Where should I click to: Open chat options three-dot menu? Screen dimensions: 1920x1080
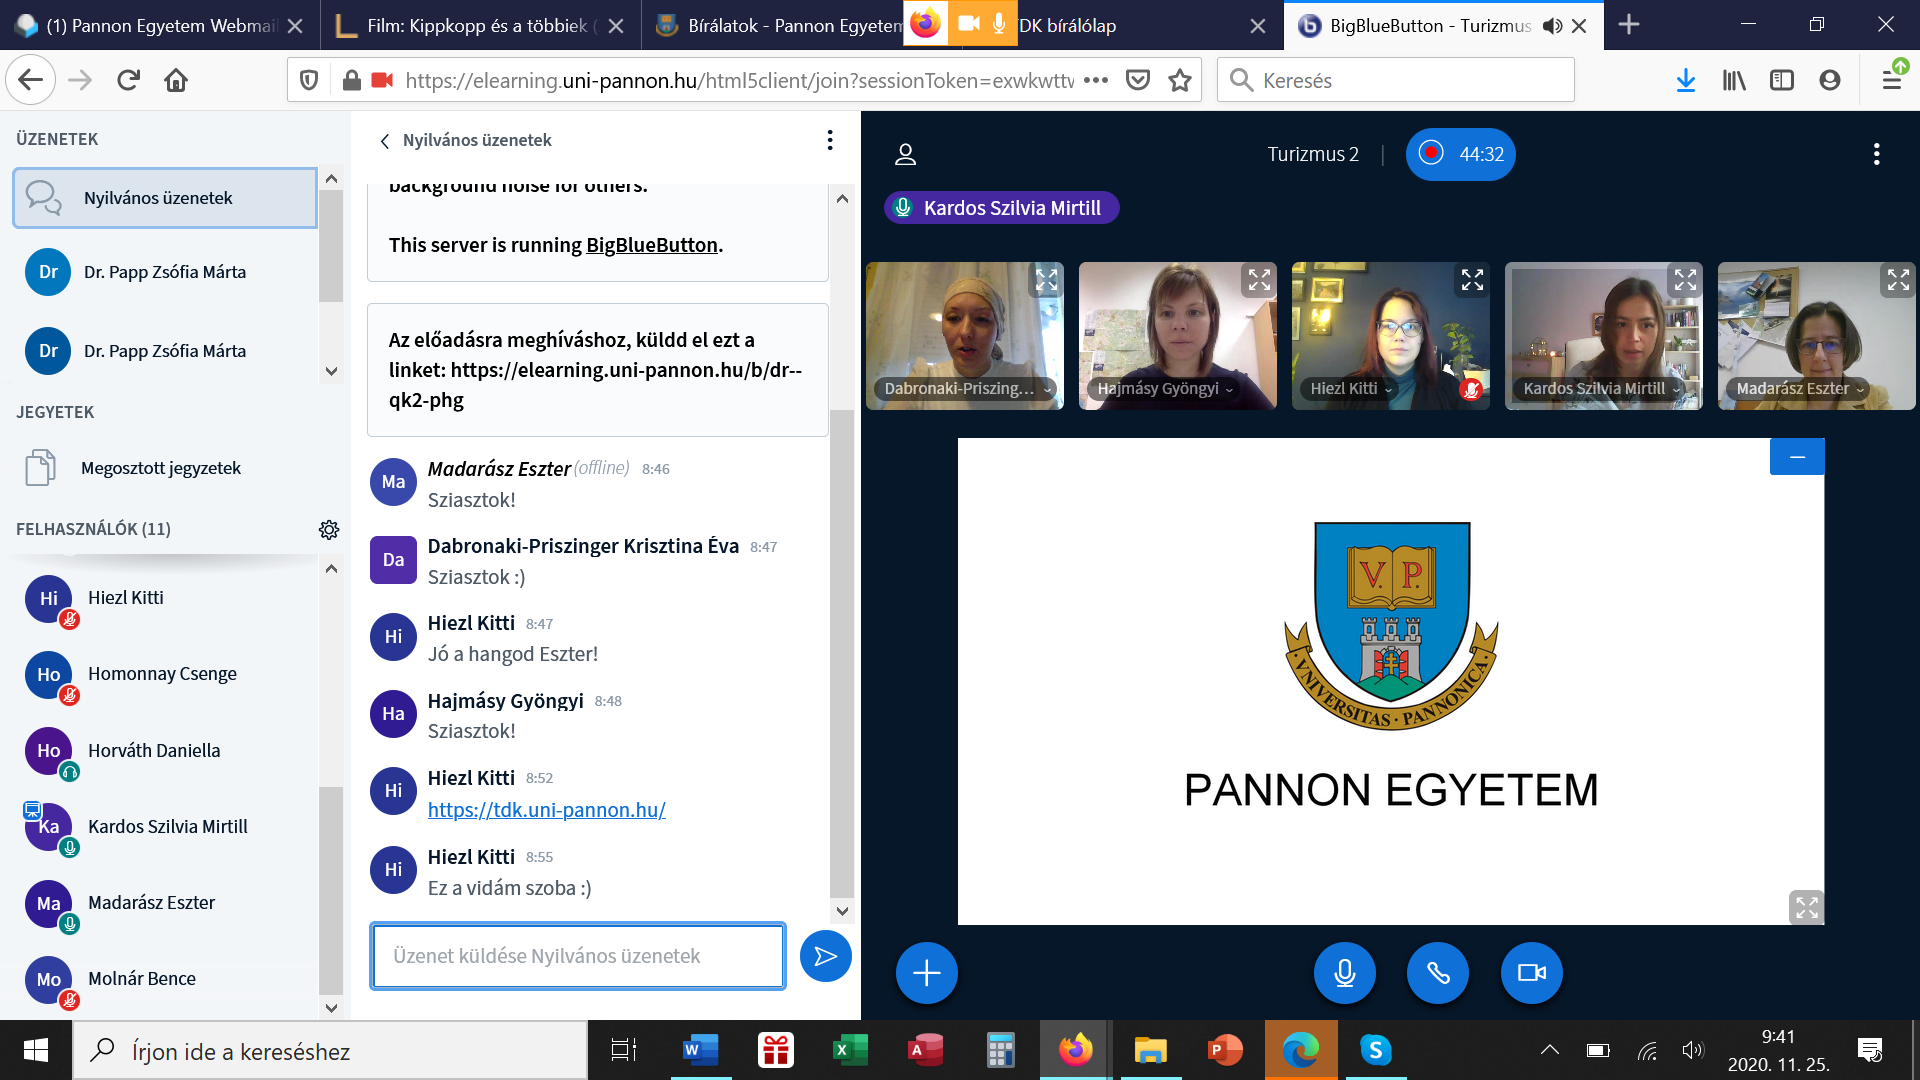(x=829, y=140)
